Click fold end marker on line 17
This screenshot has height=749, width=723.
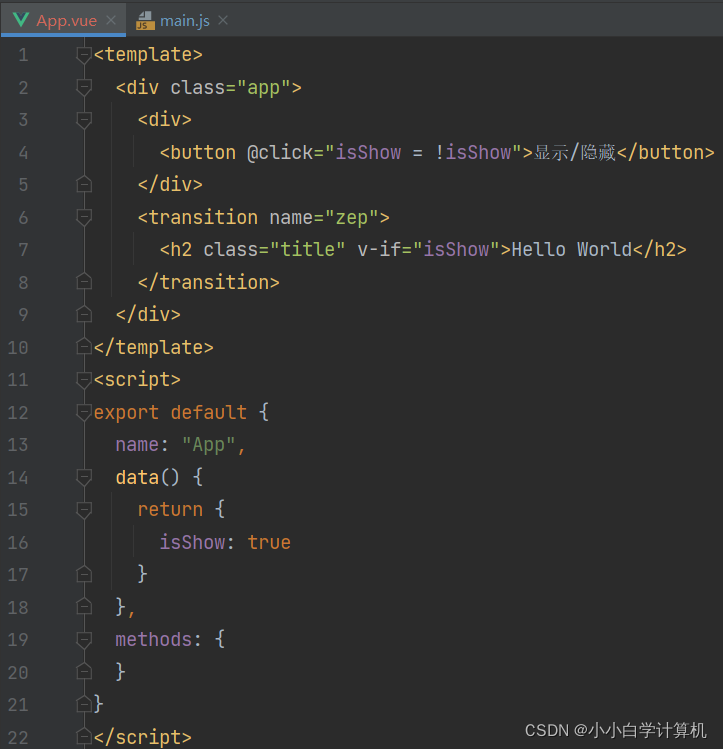84,574
